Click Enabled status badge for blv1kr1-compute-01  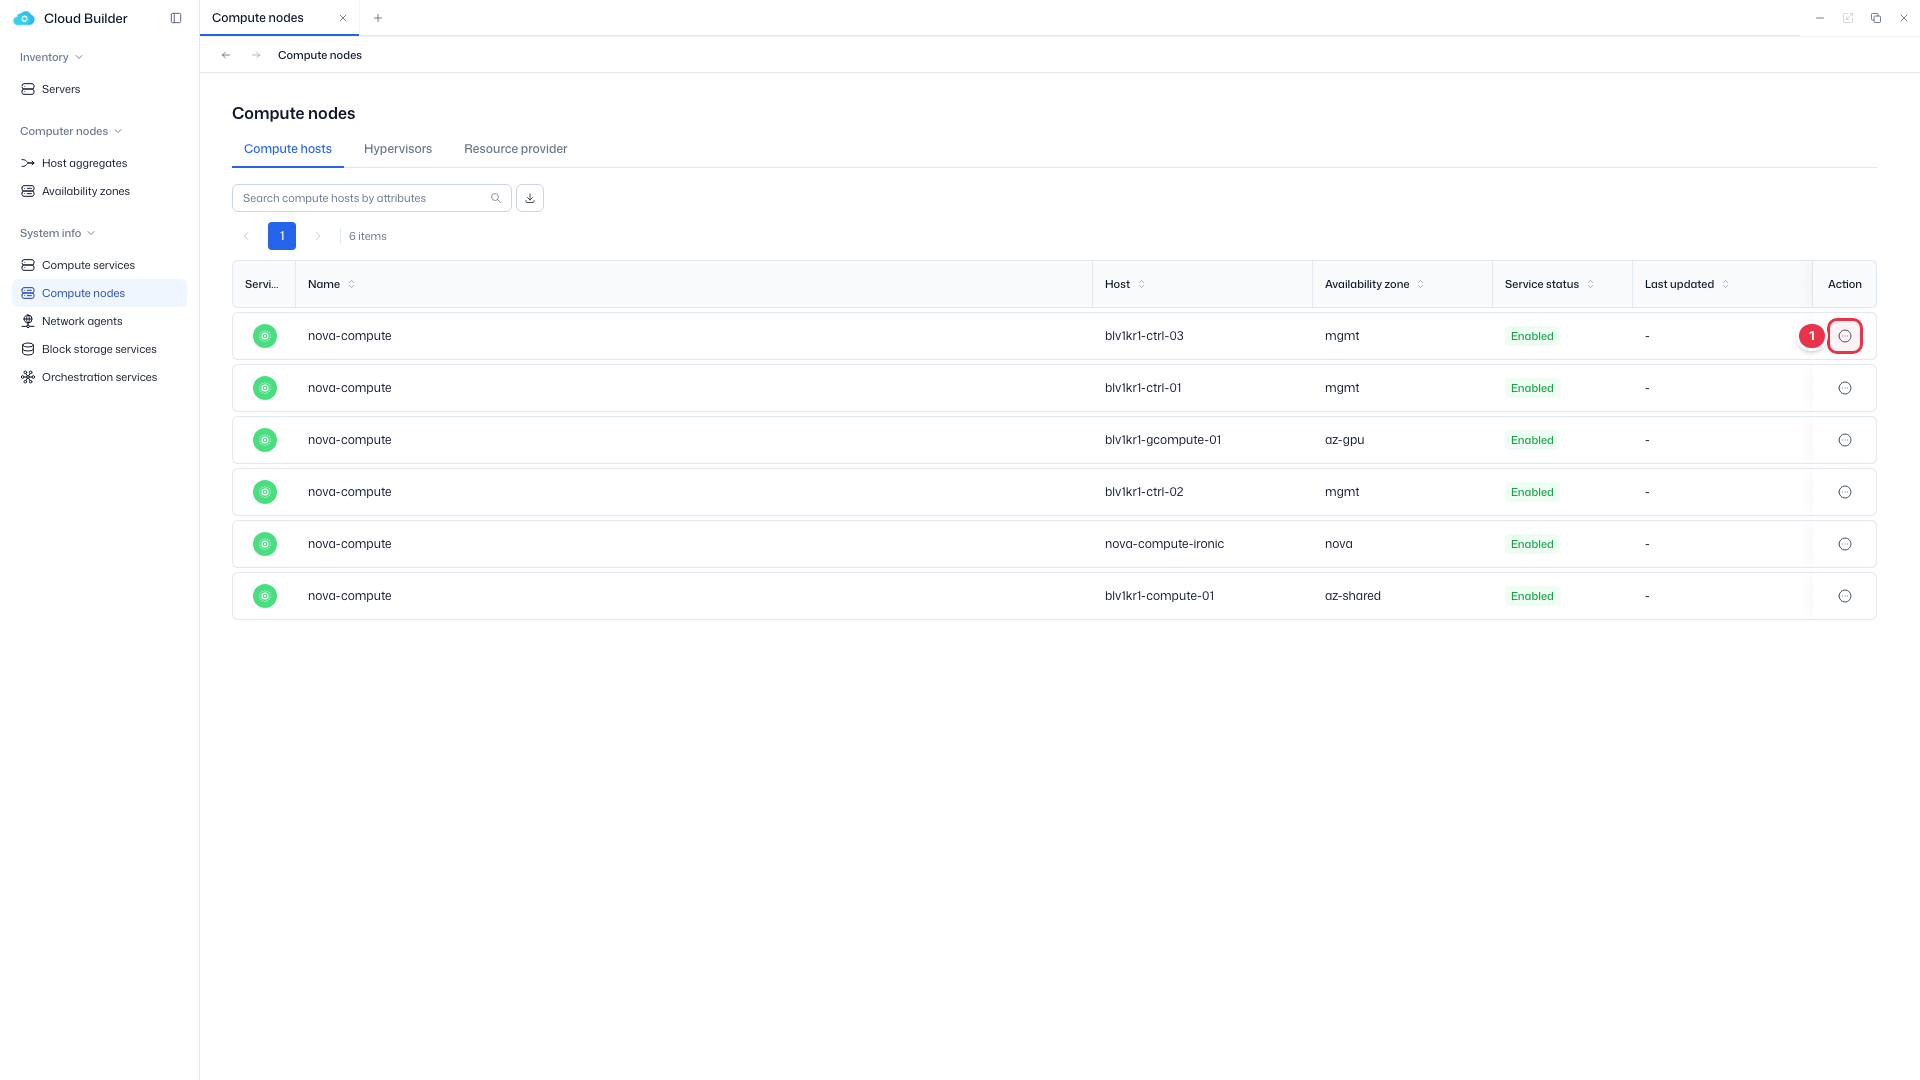[x=1532, y=596]
